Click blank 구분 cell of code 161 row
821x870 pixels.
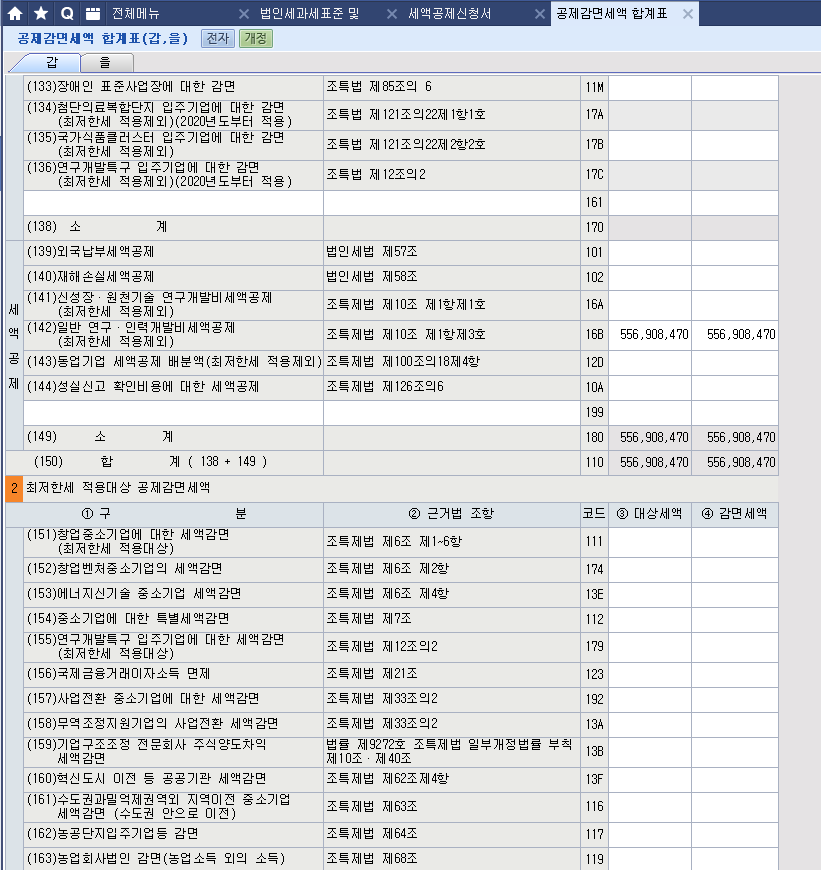click(174, 203)
